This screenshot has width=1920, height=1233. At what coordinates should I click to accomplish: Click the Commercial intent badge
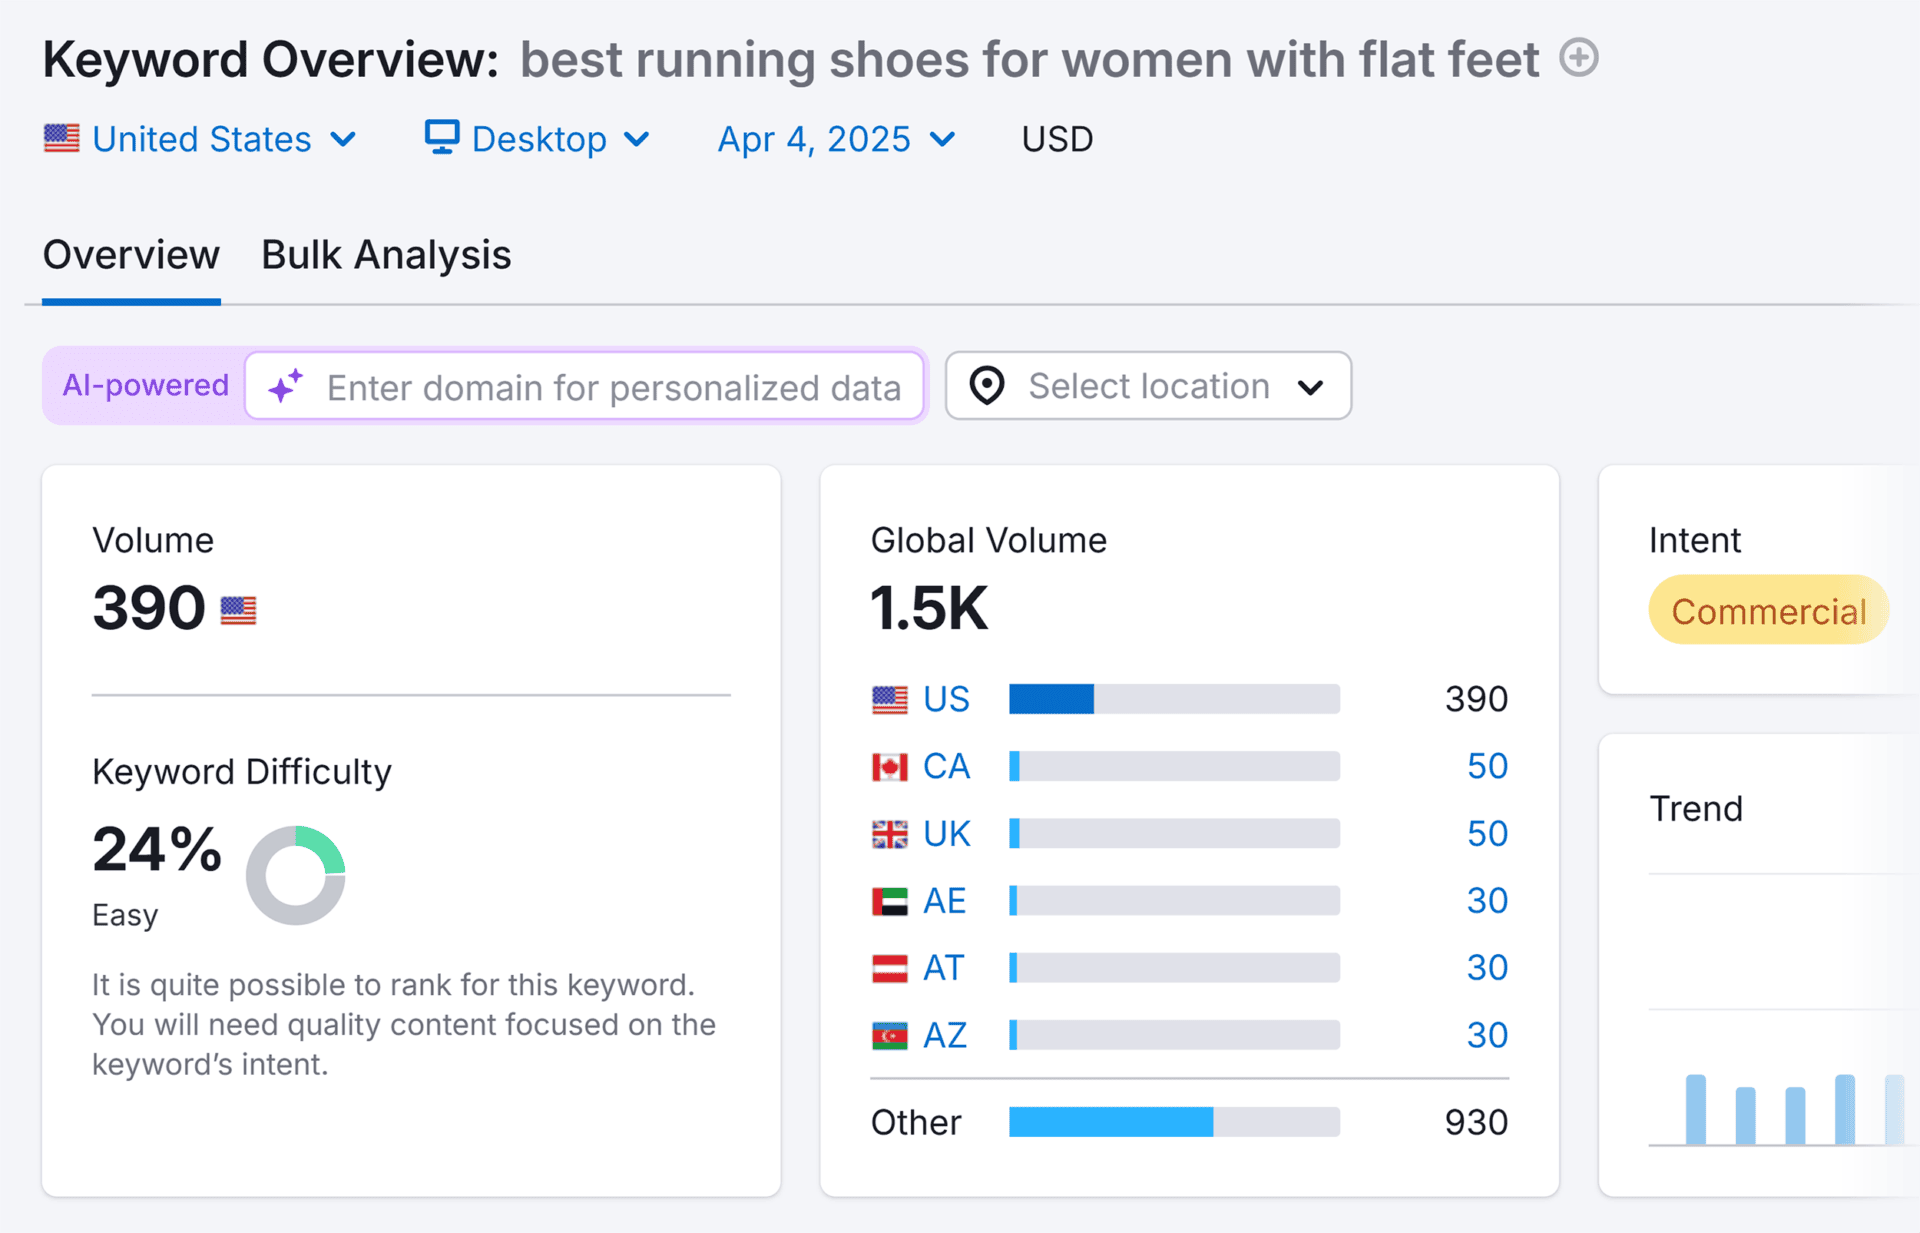(1768, 610)
